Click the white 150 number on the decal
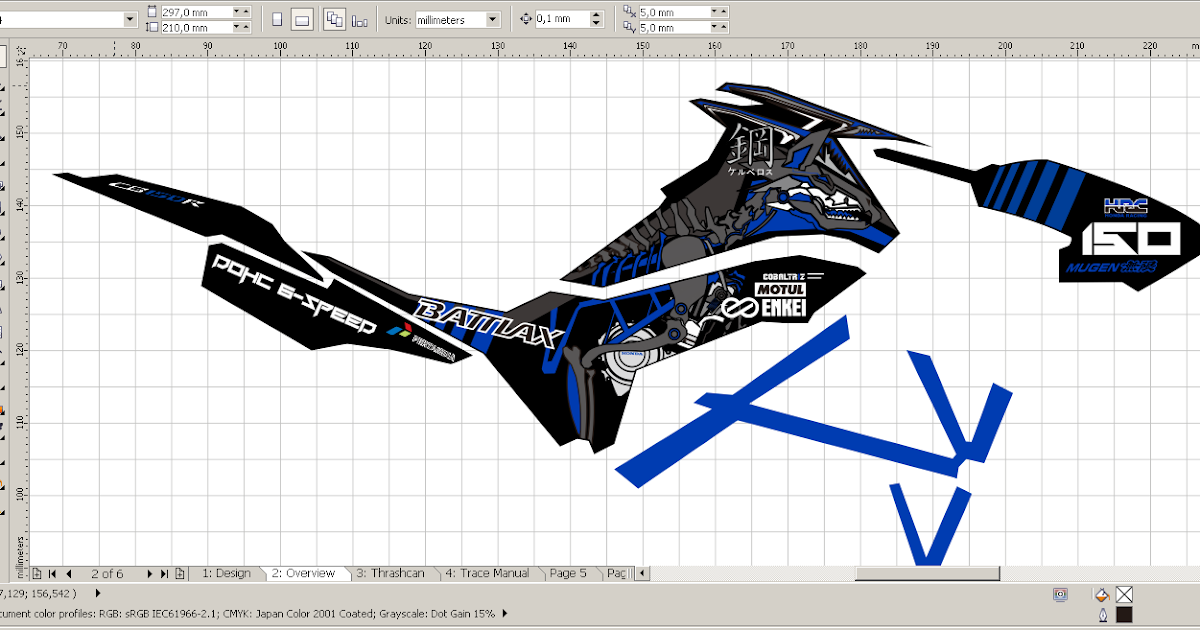 point(1130,241)
